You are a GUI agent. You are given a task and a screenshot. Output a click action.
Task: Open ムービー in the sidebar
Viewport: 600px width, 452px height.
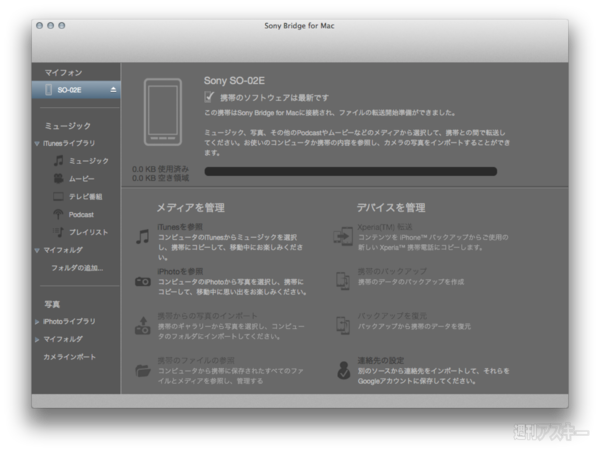point(82,179)
